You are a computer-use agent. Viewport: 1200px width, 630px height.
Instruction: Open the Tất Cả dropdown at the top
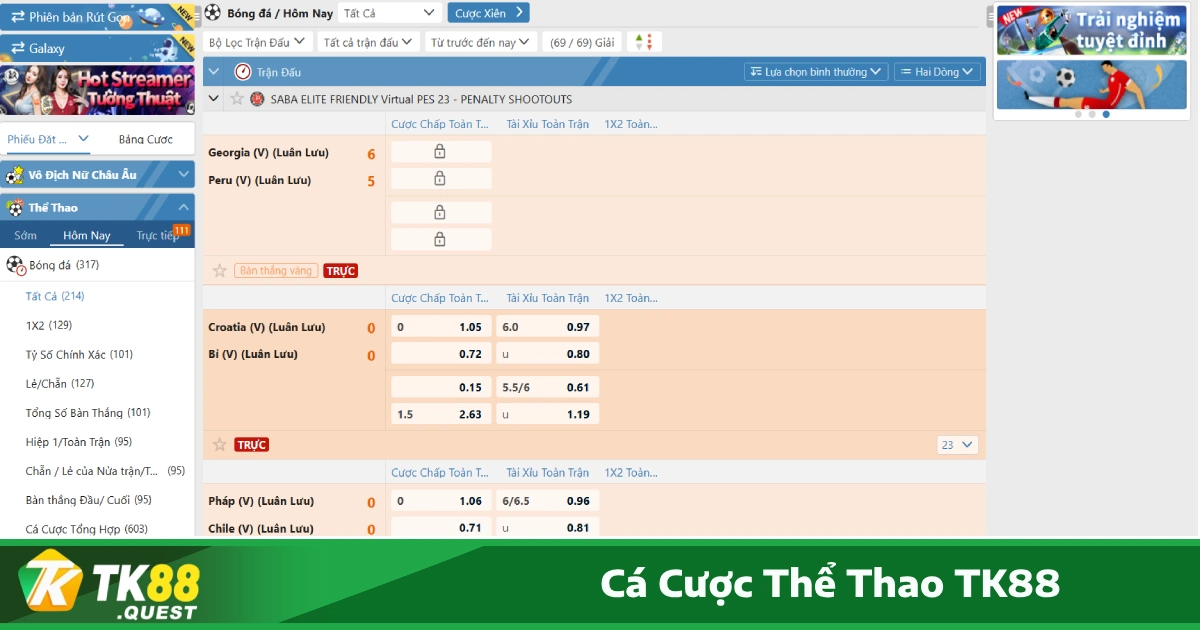pos(389,12)
